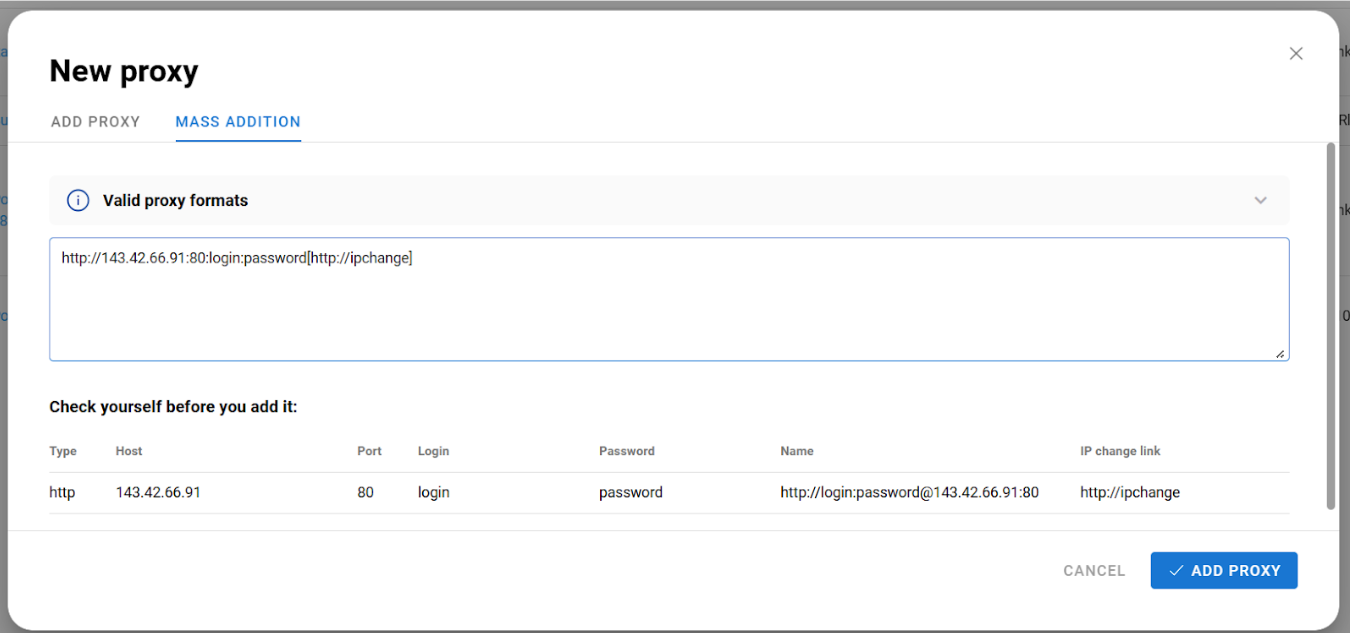Click the checkmark icon in Add Proxy button
This screenshot has width=1351, height=633.
pos(1176,570)
